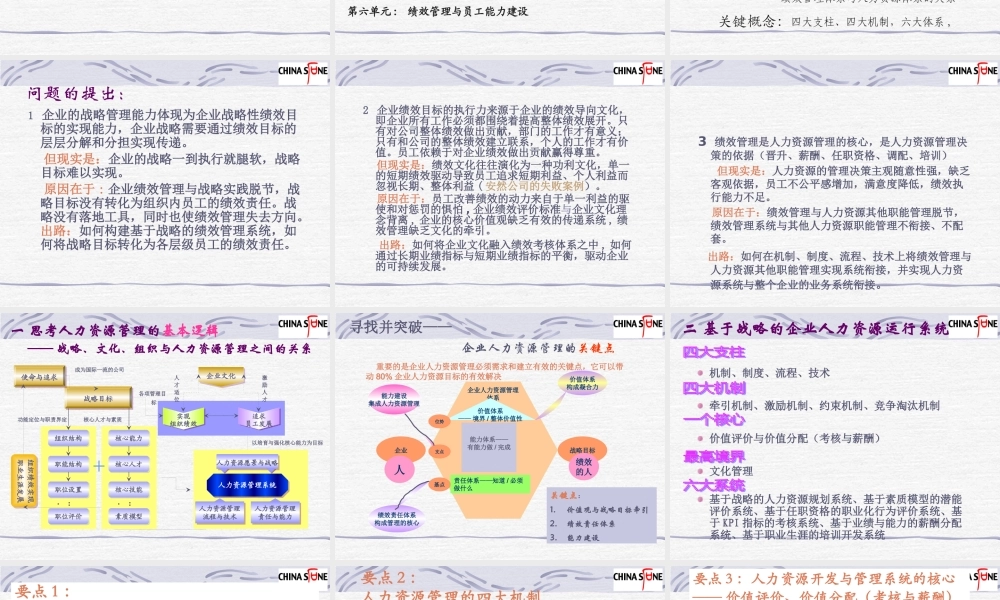Click the 职能结构 box
The image size is (1000, 600).
(68, 464)
